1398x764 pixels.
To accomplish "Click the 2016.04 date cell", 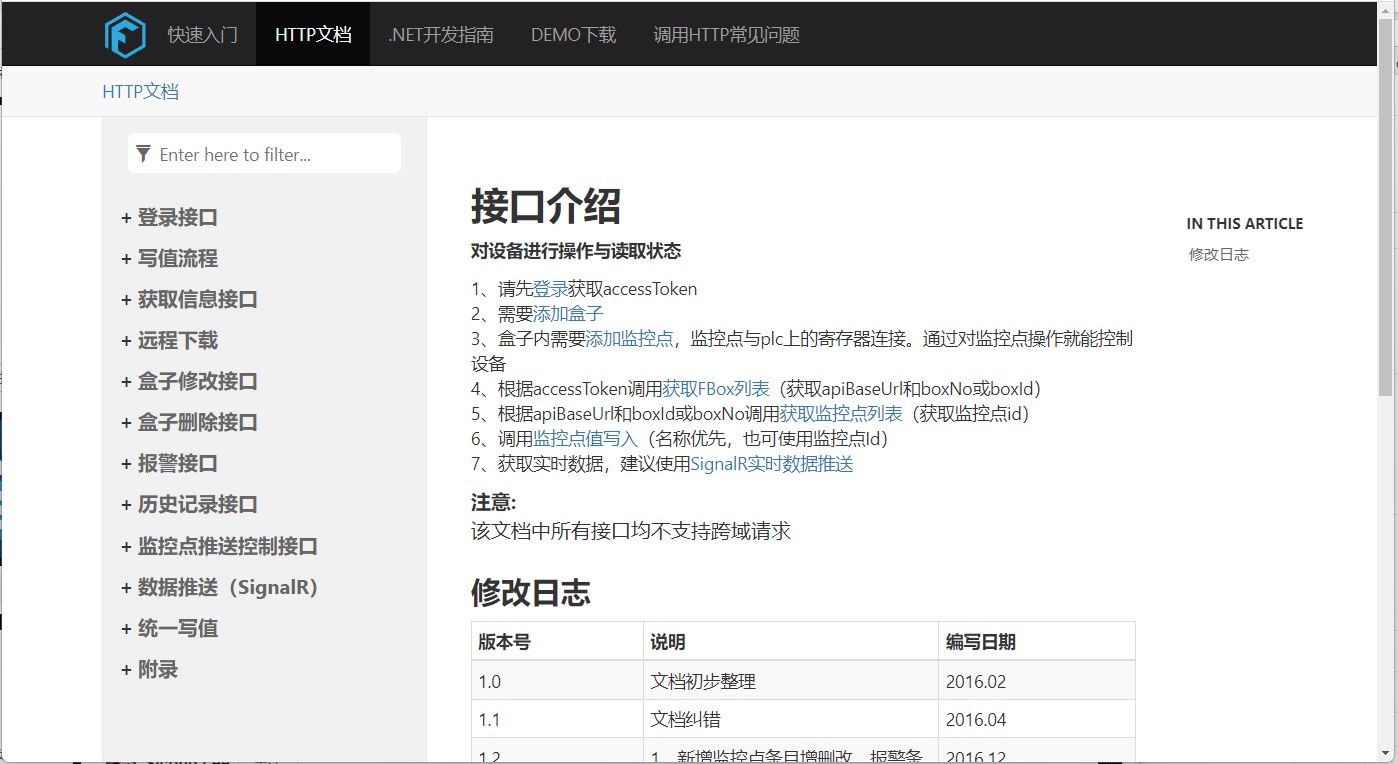I will pyautogui.click(x=1037, y=719).
